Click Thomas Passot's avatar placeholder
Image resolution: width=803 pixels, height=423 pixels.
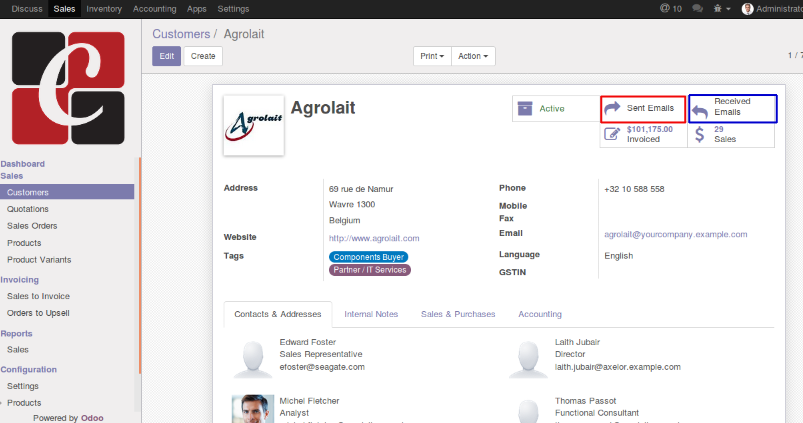(x=528, y=411)
